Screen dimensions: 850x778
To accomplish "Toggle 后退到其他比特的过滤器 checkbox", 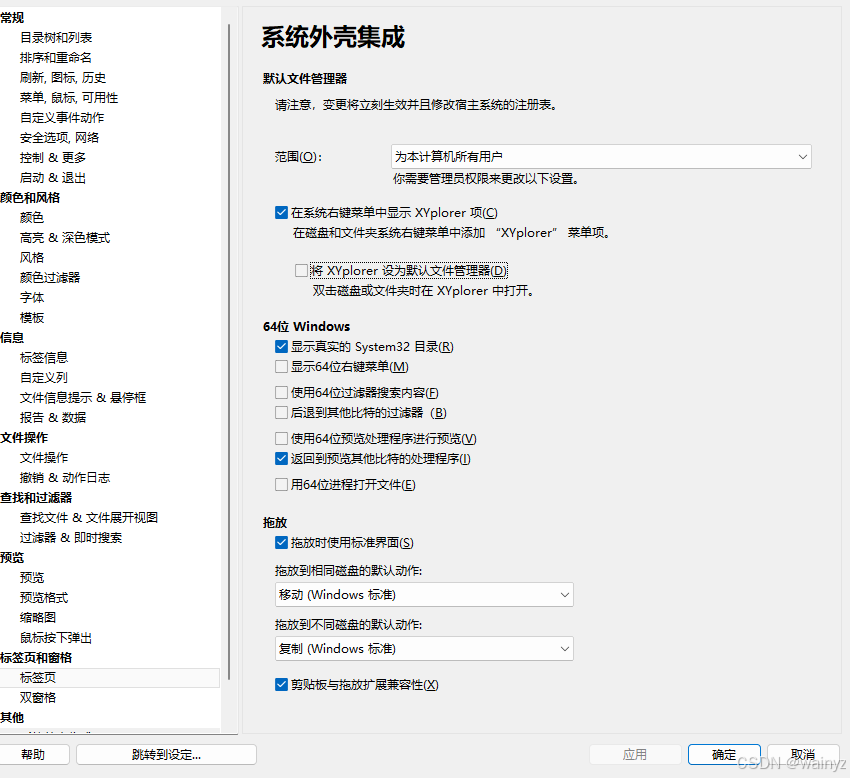I will click(281, 413).
